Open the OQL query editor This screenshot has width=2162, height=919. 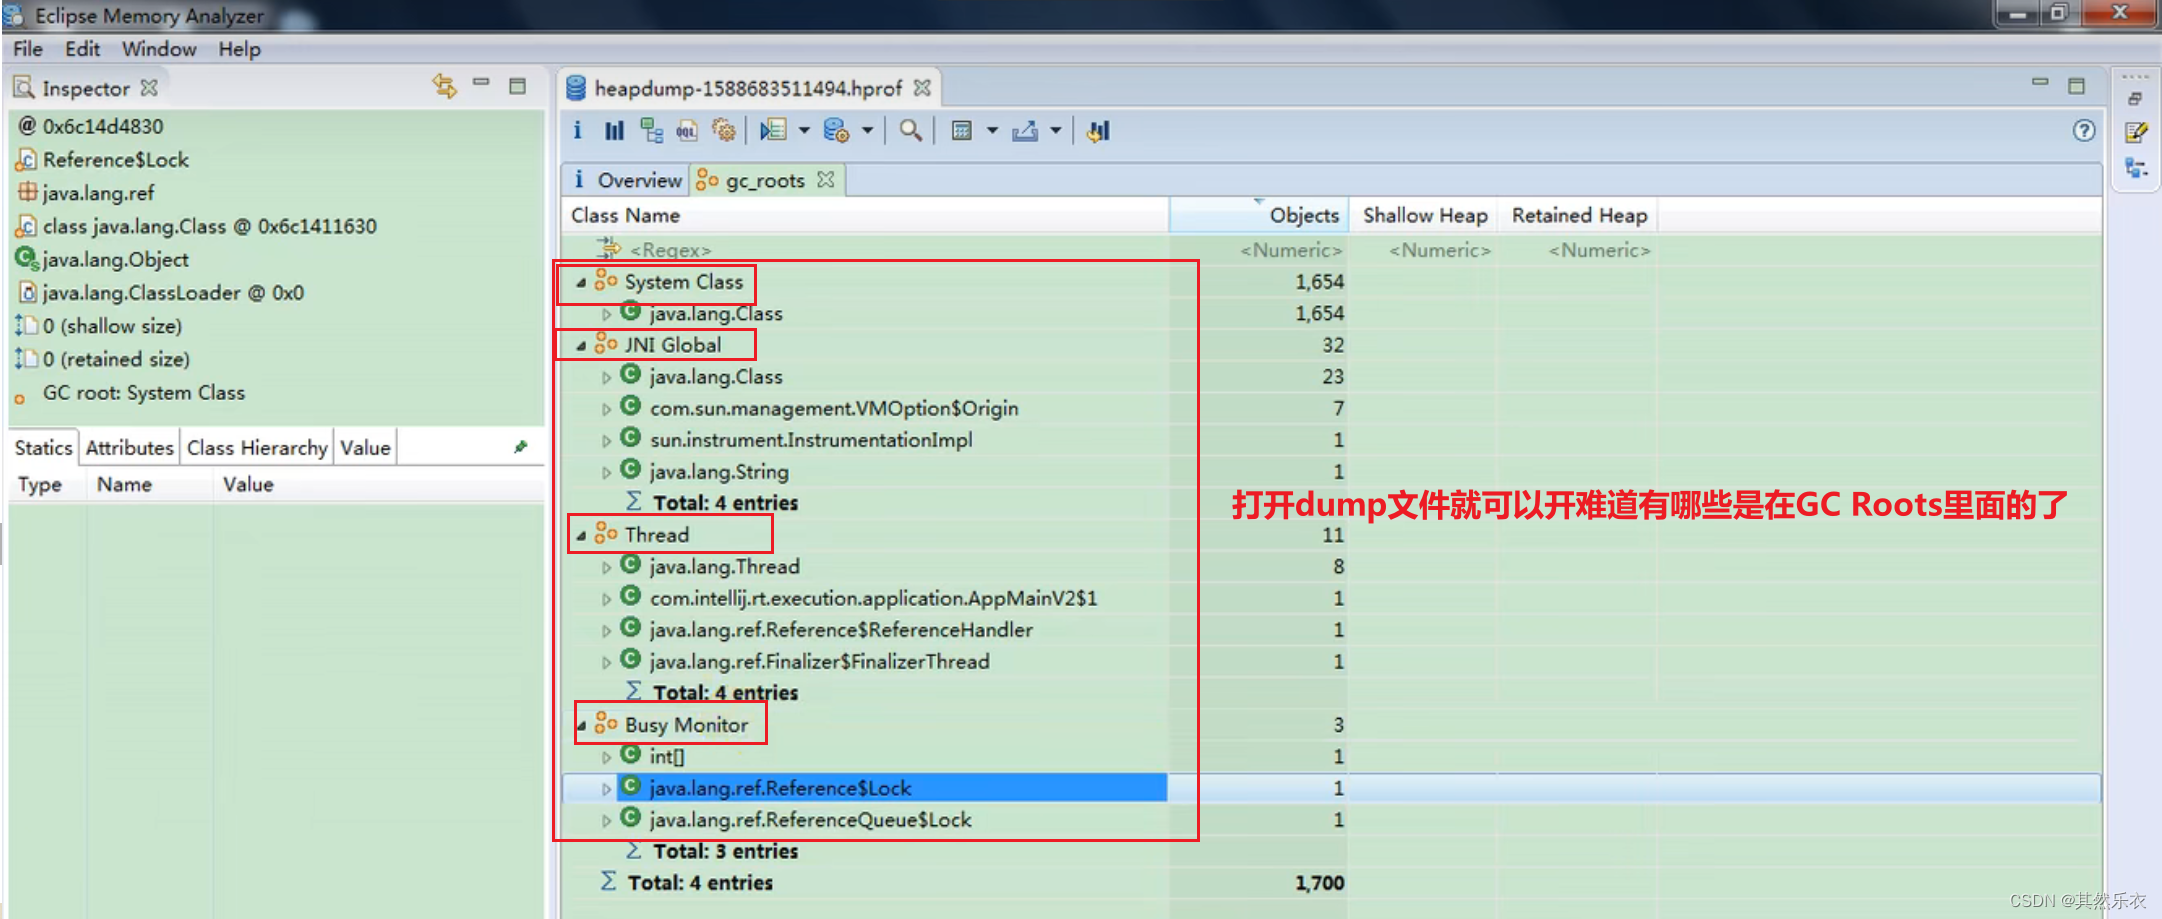pos(686,130)
